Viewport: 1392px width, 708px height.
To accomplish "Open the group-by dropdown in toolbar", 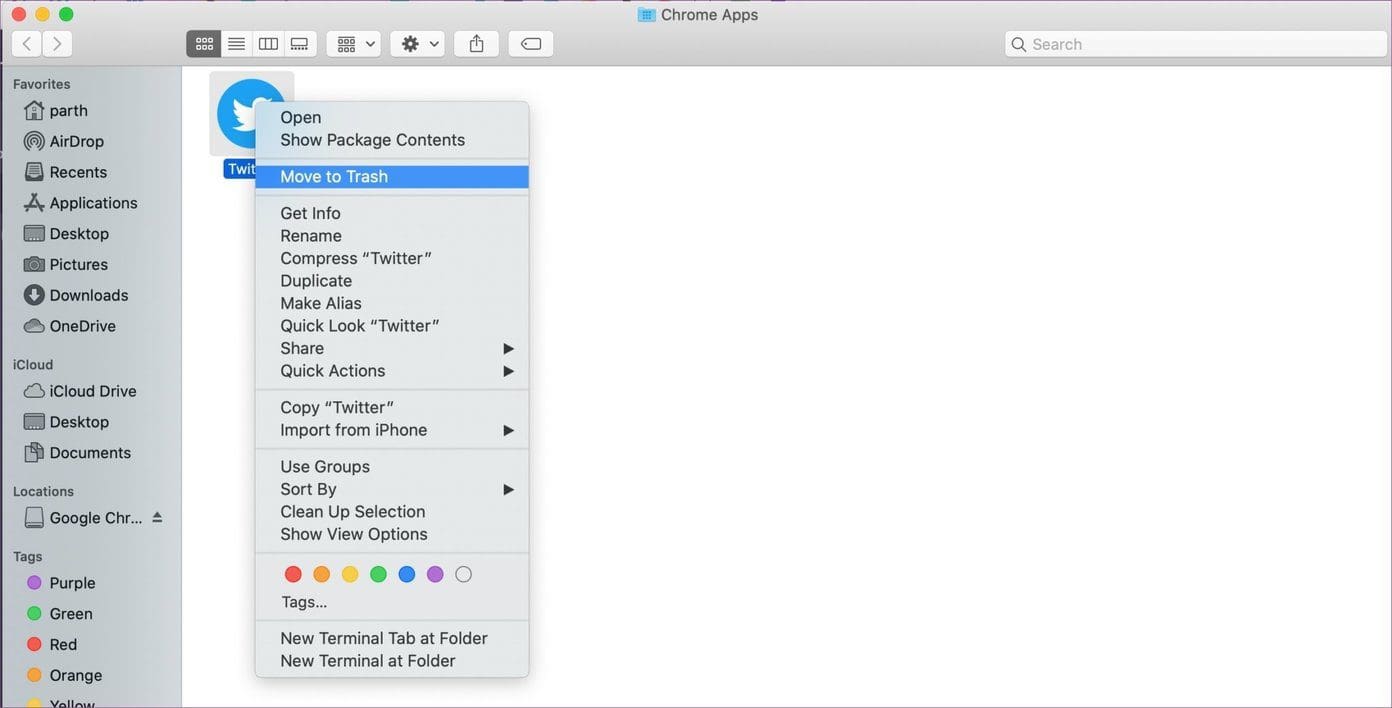I will 353,44.
